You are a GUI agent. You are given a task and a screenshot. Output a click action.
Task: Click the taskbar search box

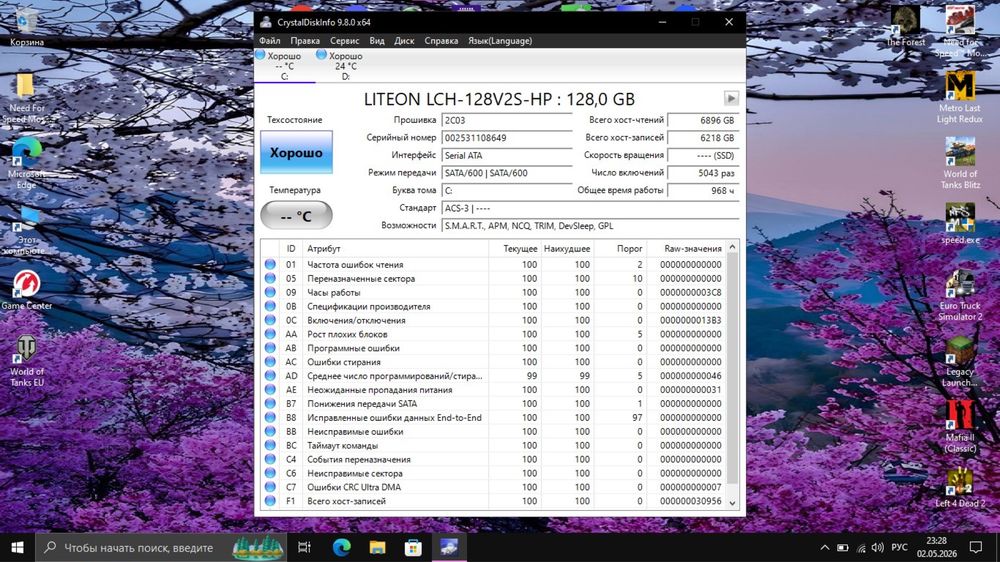(x=159, y=547)
